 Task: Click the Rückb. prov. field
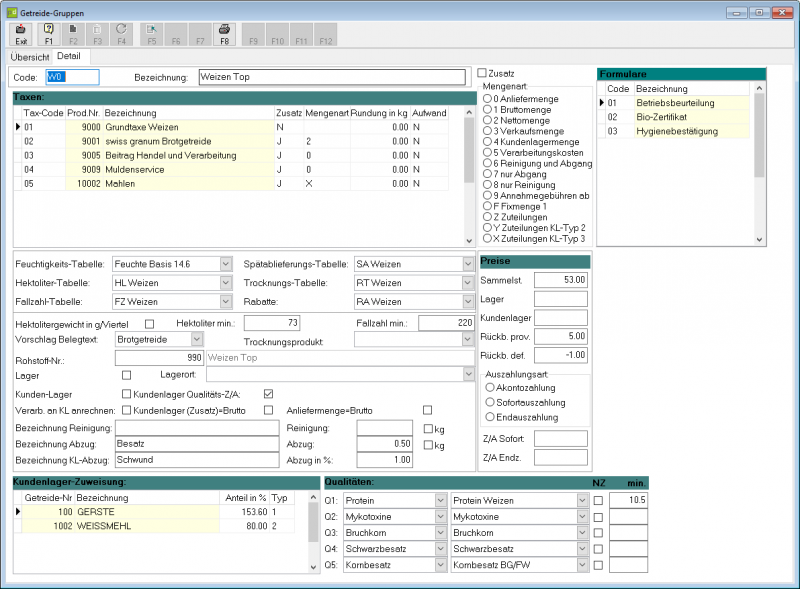coord(561,336)
